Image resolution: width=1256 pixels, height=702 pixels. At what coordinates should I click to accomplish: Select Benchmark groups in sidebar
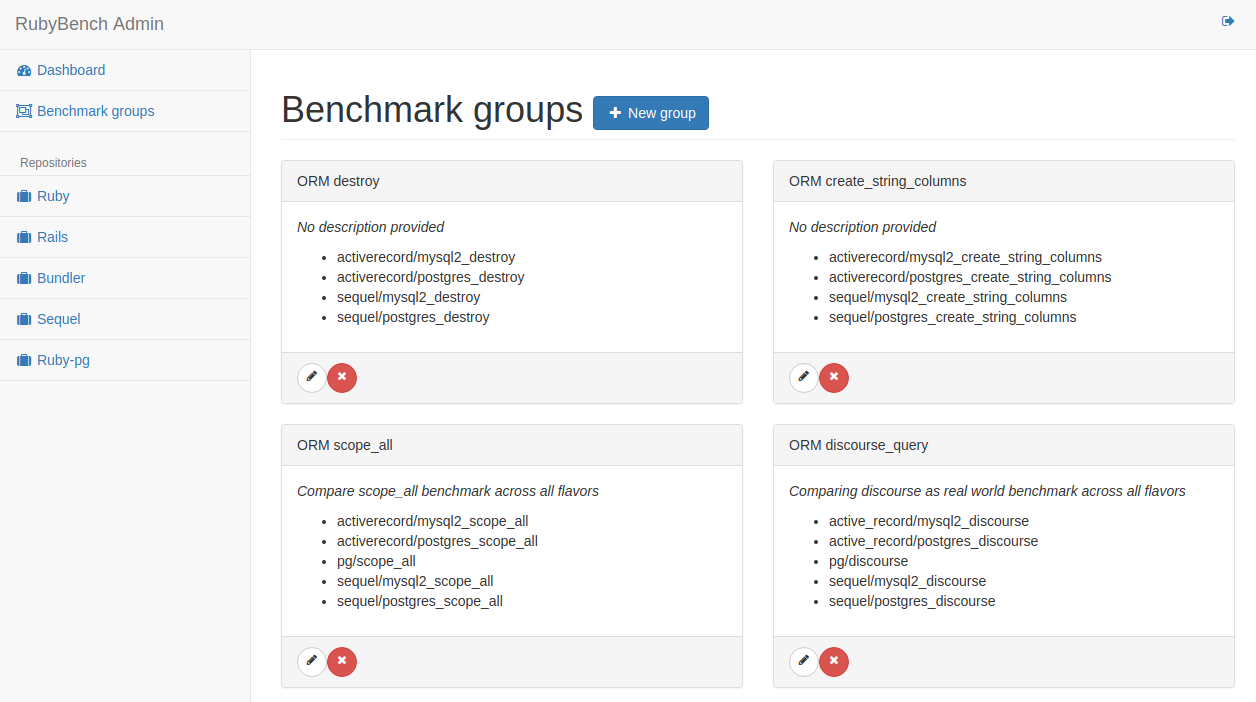95,111
